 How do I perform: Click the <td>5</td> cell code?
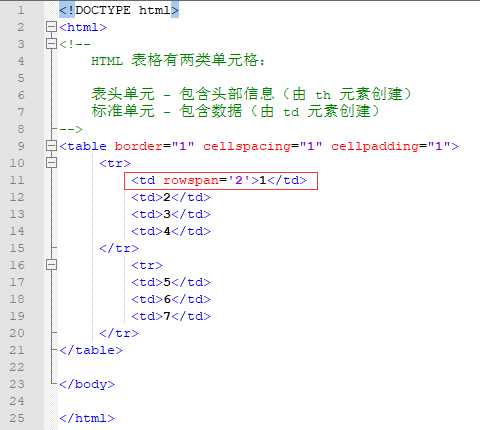click(x=171, y=282)
